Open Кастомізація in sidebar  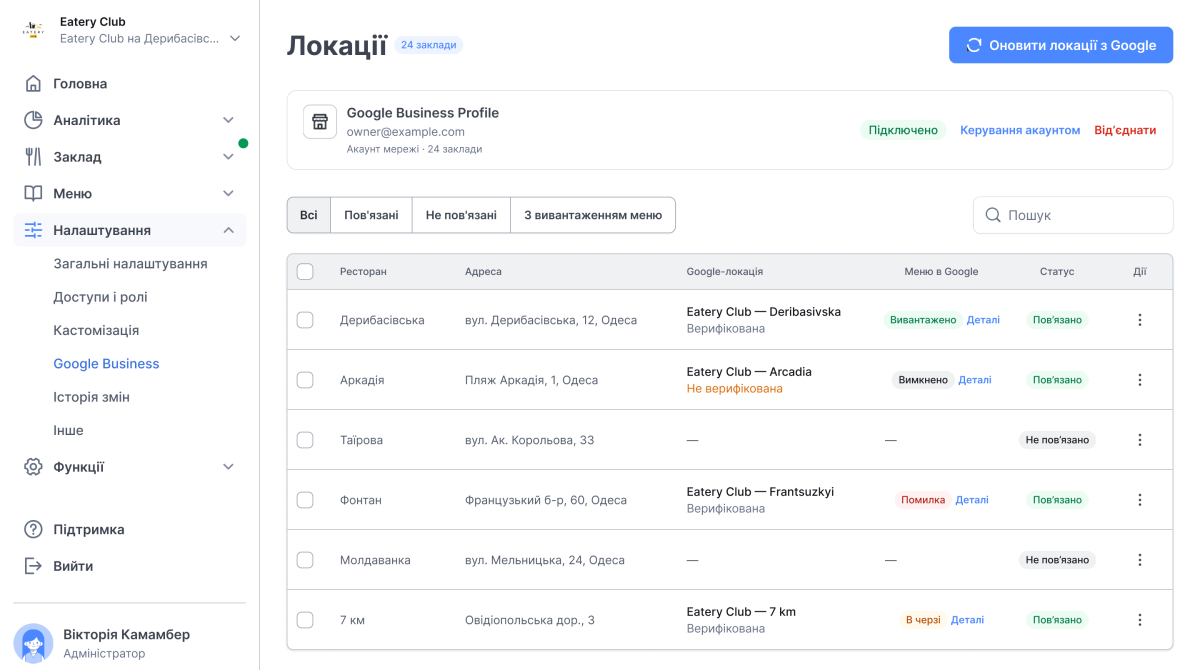(96, 330)
